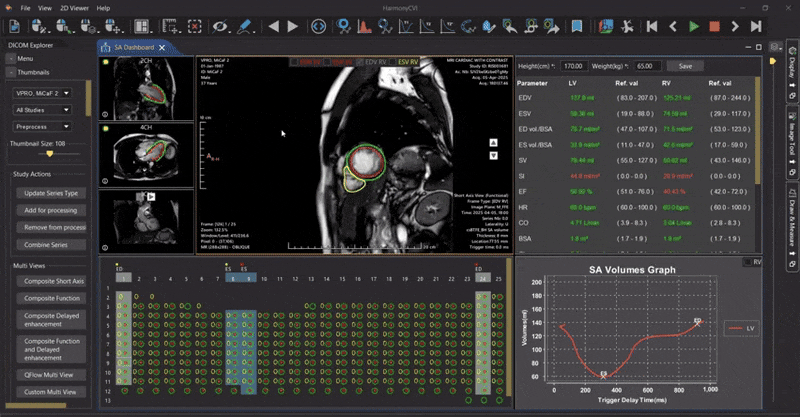Select the mouse move/pan tool icon

(x=112, y=26)
